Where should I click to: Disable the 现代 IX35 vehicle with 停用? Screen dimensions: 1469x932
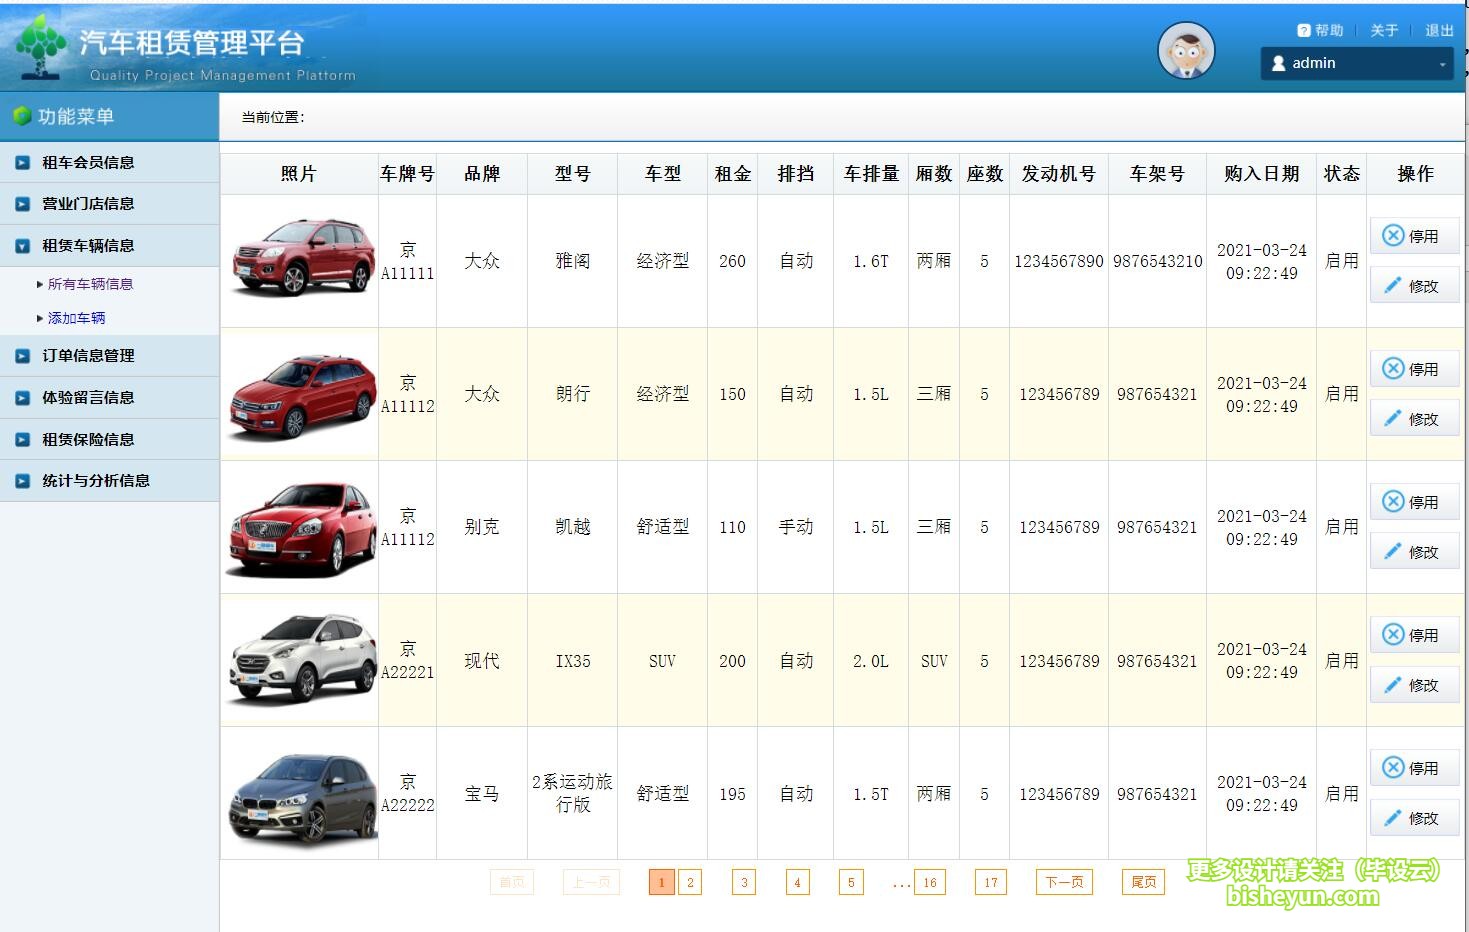coord(1413,635)
